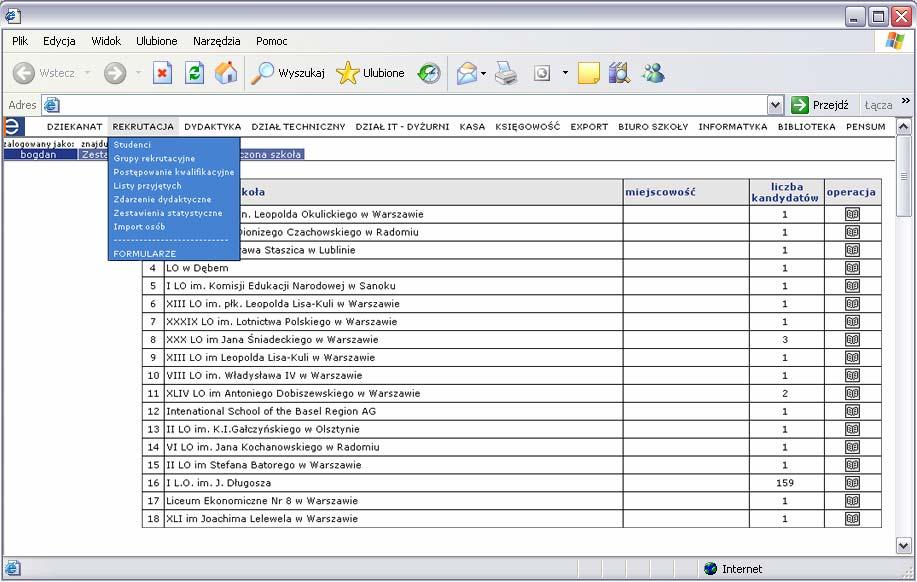The height and width of the screenshot is (582, 917).
Task: Open operation icon for I L.O. Długosza row
Action: coord(852,483)
